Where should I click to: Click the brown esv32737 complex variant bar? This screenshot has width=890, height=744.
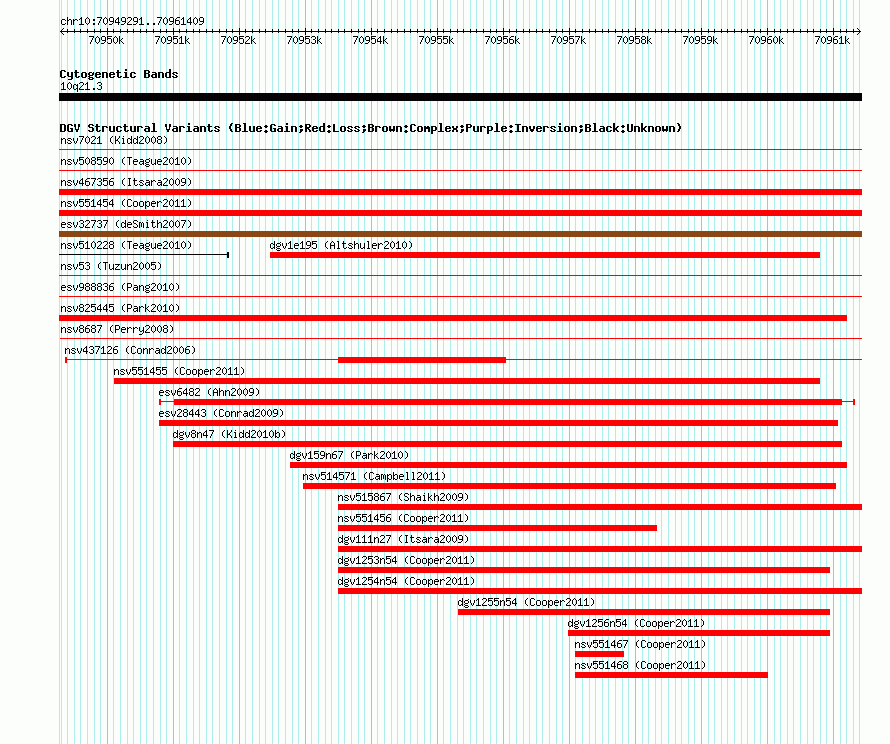(460, 234)
